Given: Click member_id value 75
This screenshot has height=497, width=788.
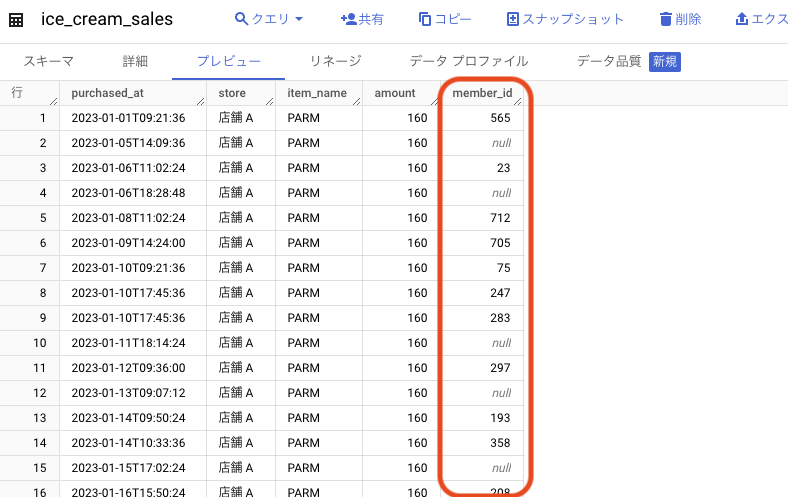Looking at the screenshot, I should point(504,268).
